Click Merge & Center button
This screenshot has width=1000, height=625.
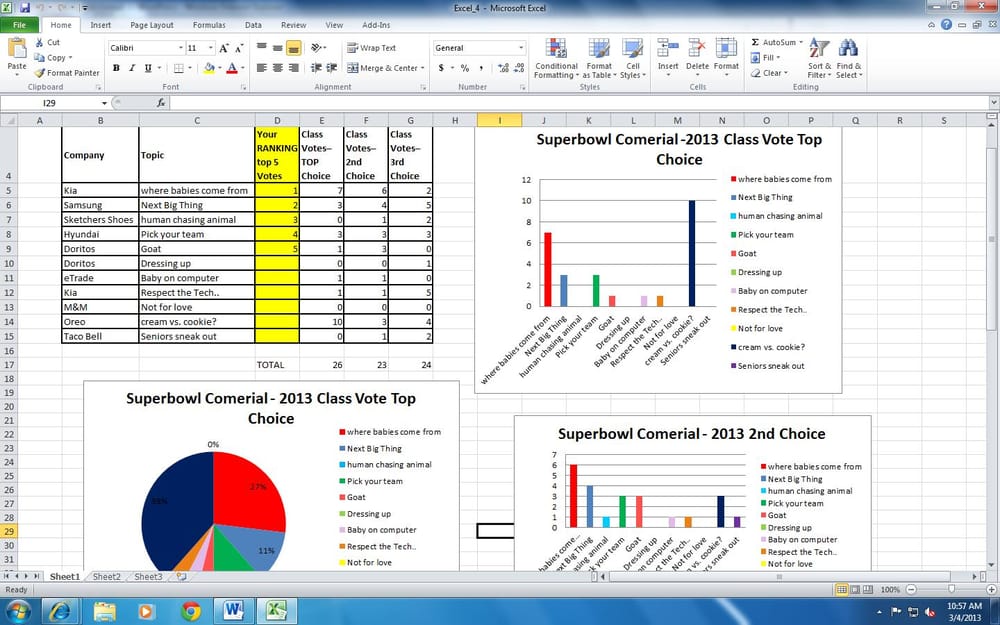coord(383,68)
